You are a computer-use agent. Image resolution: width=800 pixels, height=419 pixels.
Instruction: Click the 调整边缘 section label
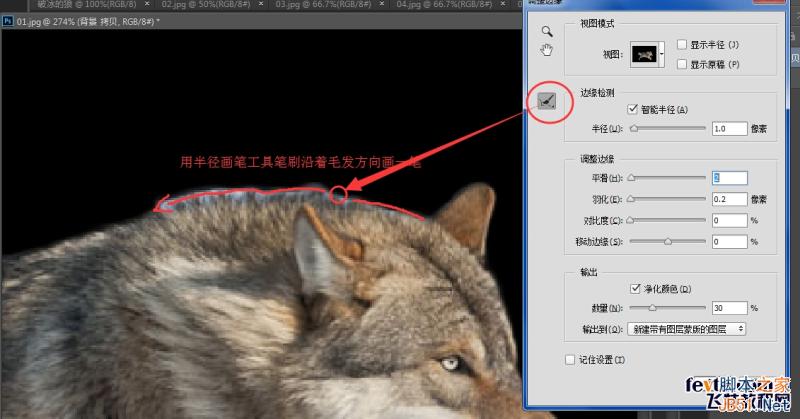click(597, 159)
